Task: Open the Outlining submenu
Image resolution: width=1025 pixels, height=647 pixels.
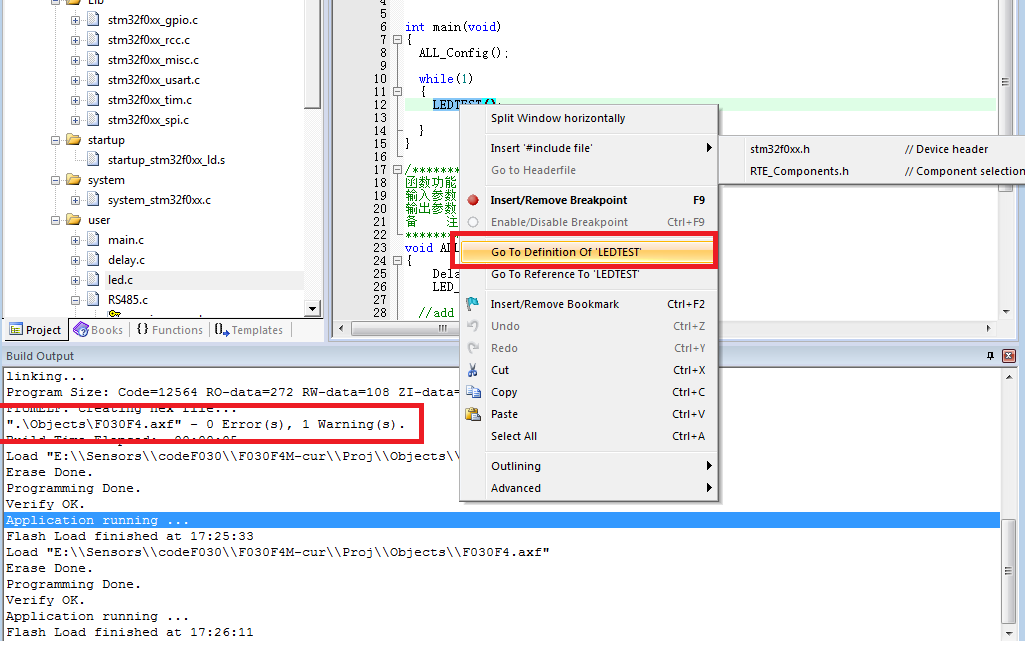Action: [587, 466]
